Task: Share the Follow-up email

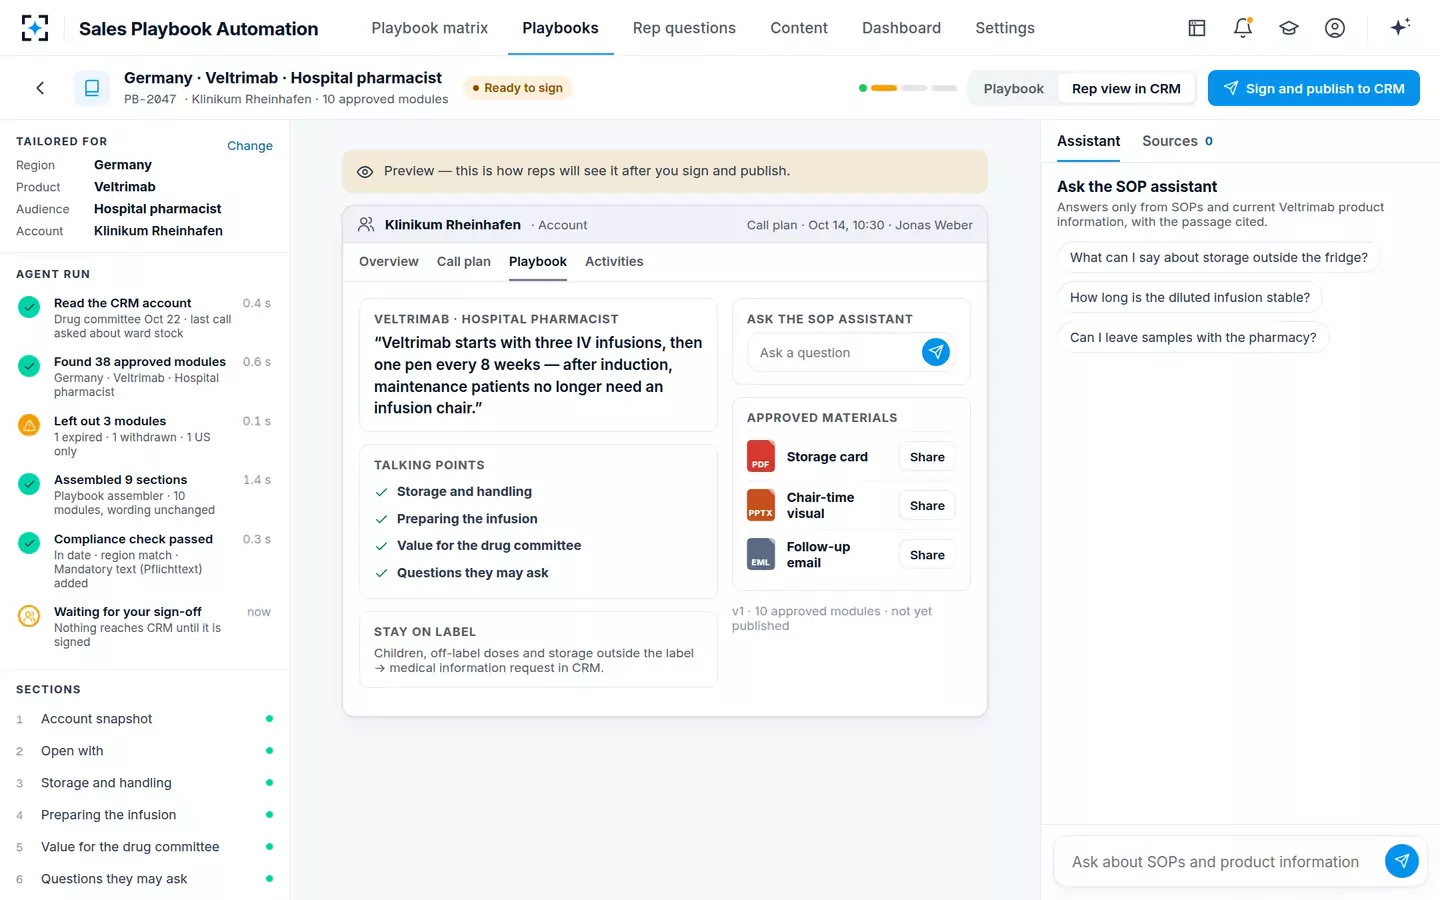Action: pos(927,555)
